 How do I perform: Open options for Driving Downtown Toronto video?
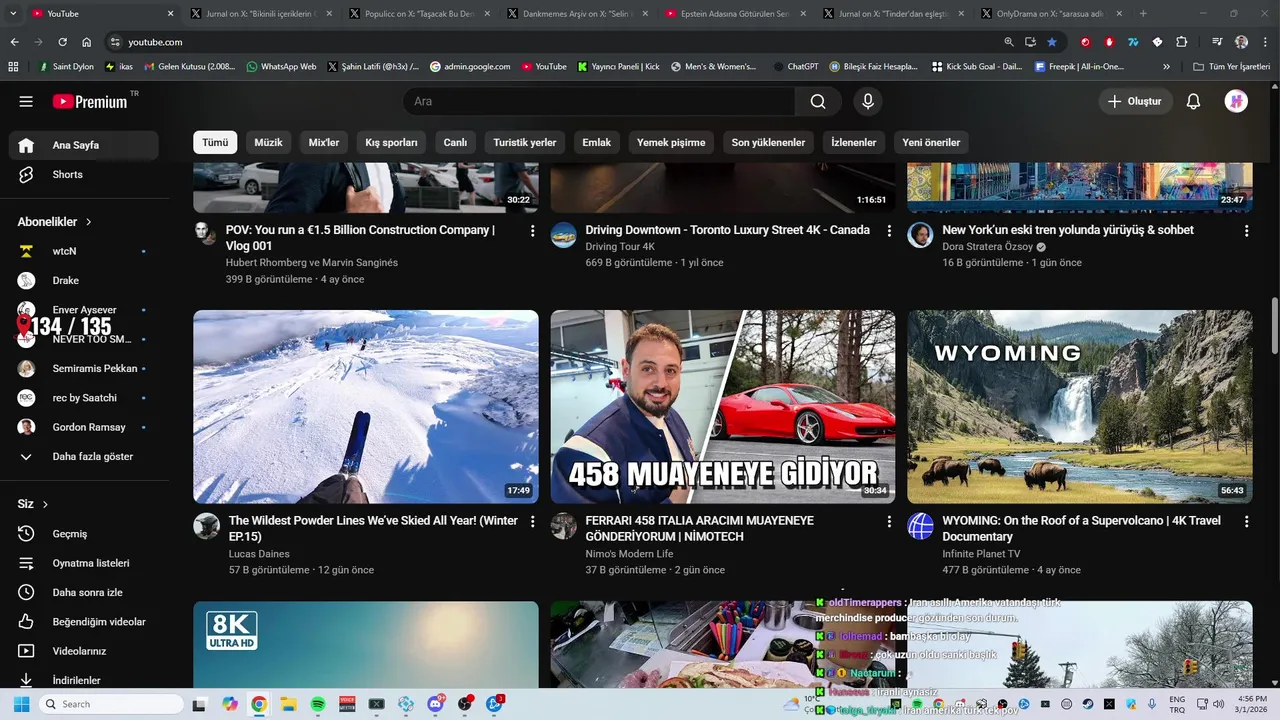tap(889, 231)
